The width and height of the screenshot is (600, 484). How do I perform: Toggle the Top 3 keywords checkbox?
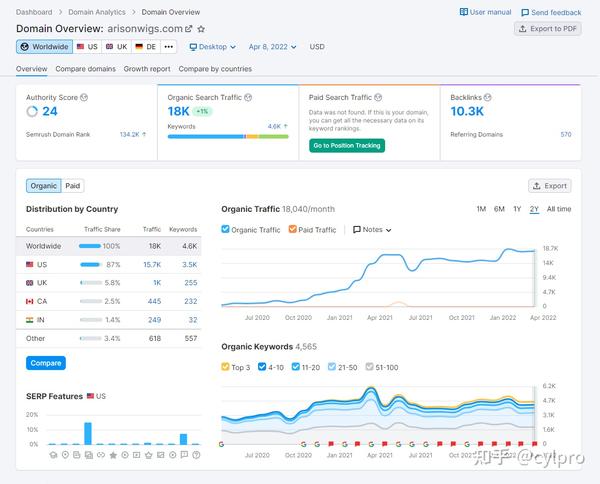click(225, 367)
